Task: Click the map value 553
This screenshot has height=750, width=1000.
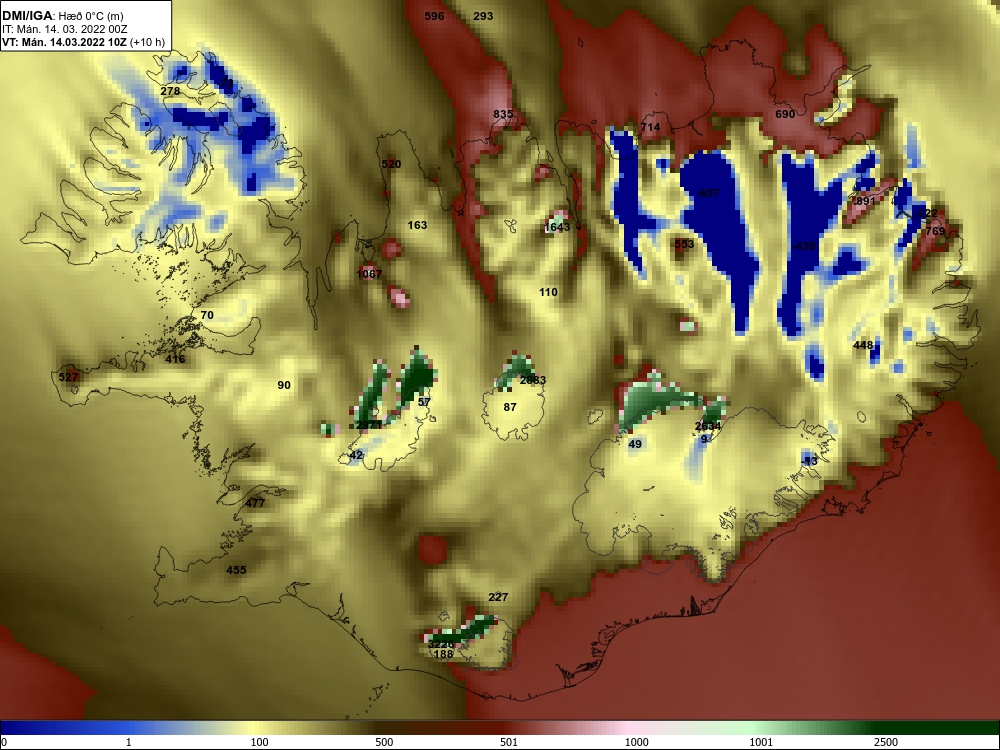Action: click(x=684, y=244)
